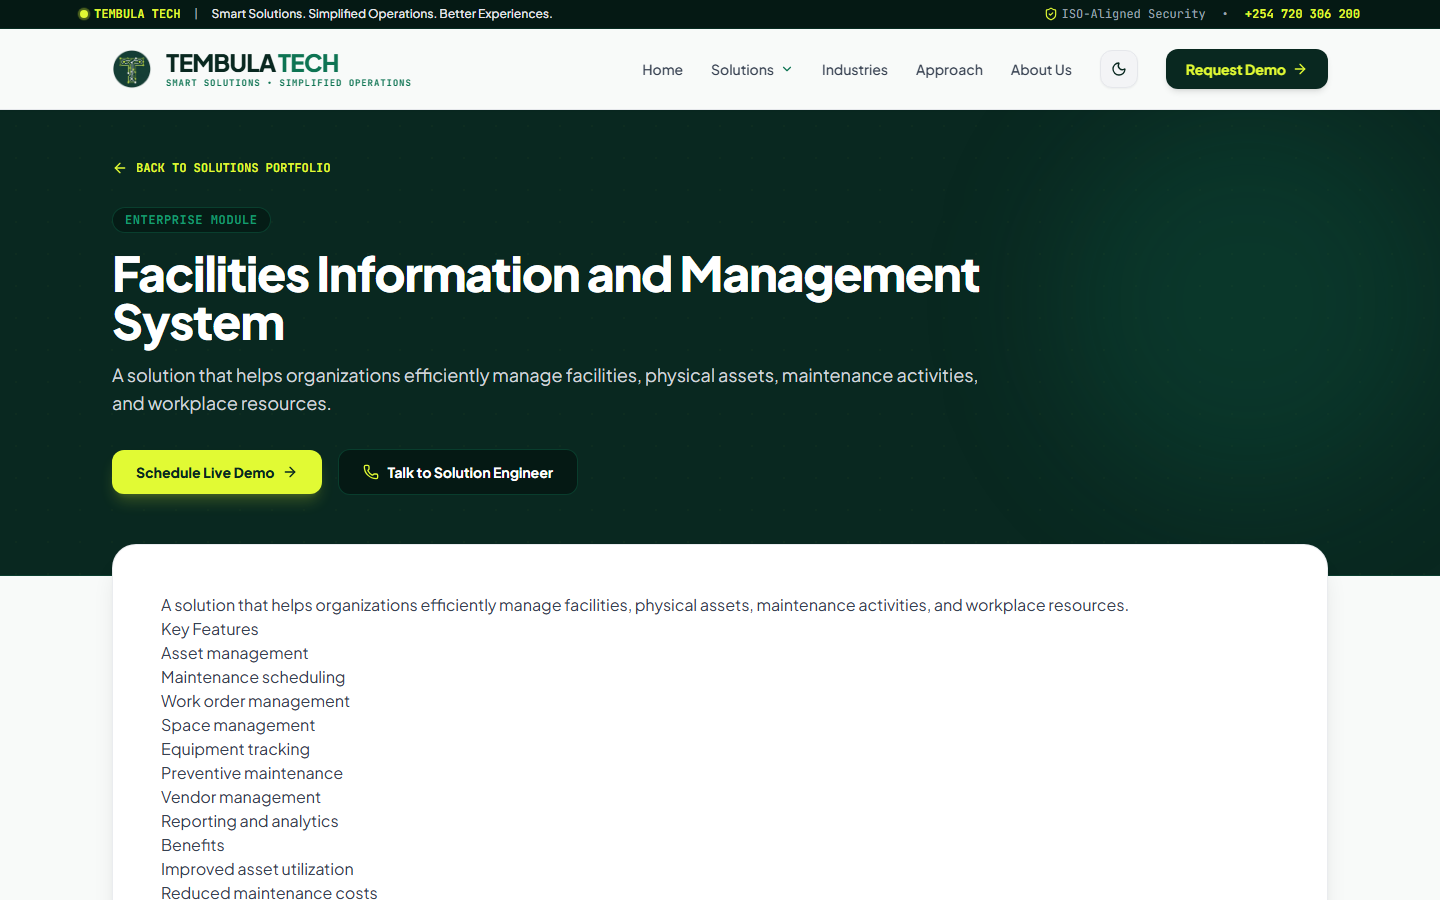Navigate to About Us
The height and width of the screenshot is (900, 1440).
pos(1041,69)
